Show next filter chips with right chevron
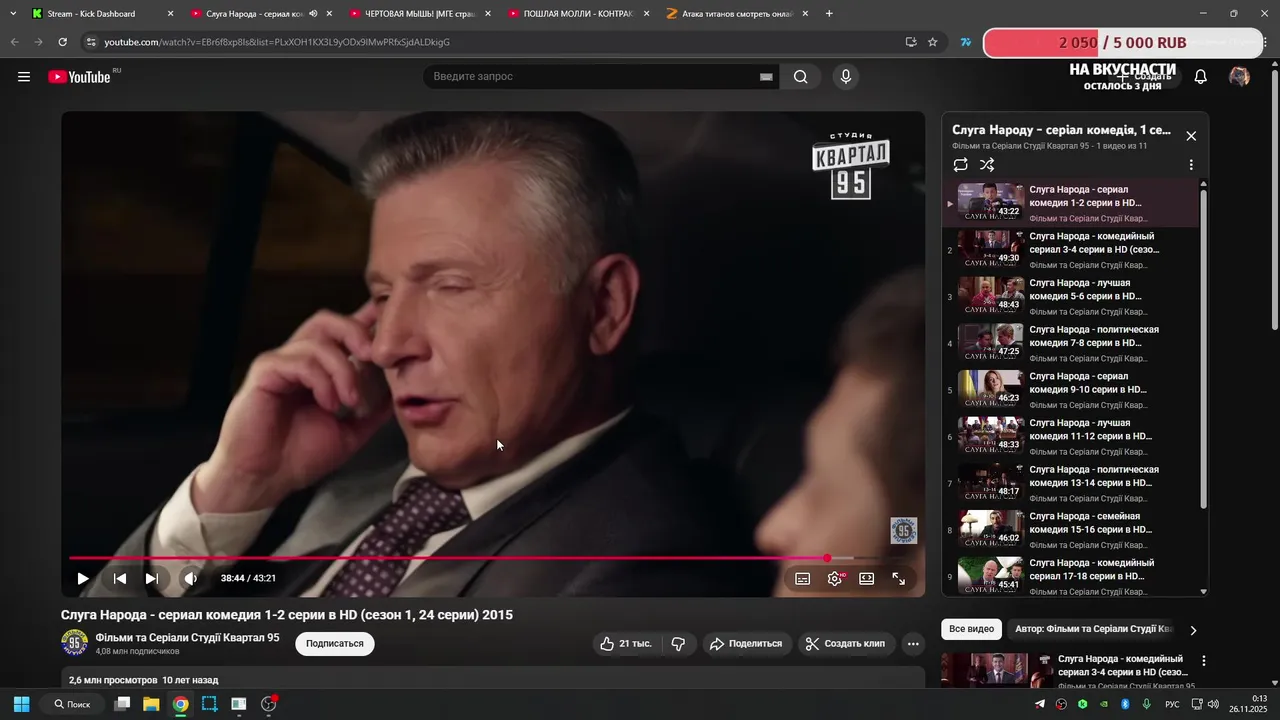This screenshot has width=1280, height=720. pos(1193,630)
